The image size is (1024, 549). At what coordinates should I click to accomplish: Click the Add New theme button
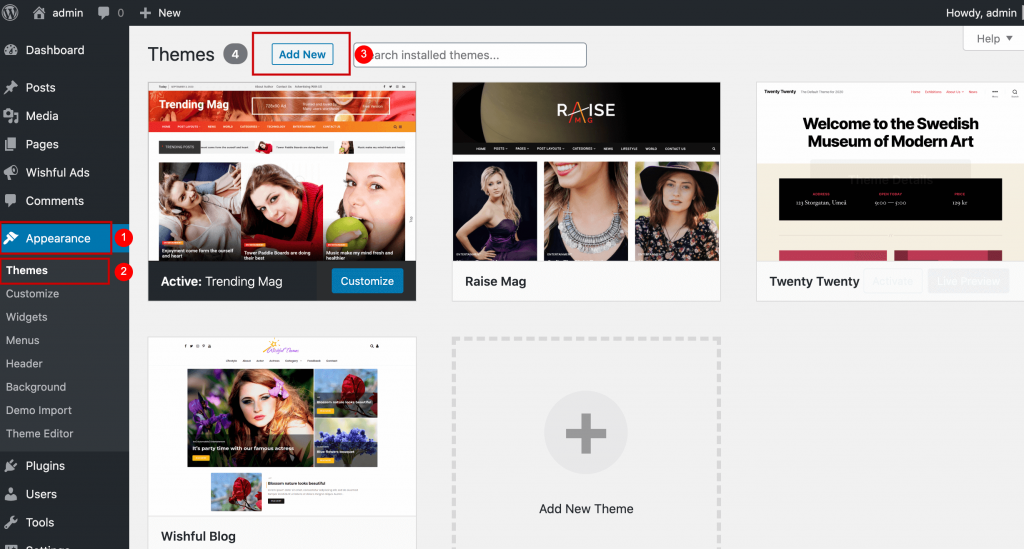tap(302, 54)
